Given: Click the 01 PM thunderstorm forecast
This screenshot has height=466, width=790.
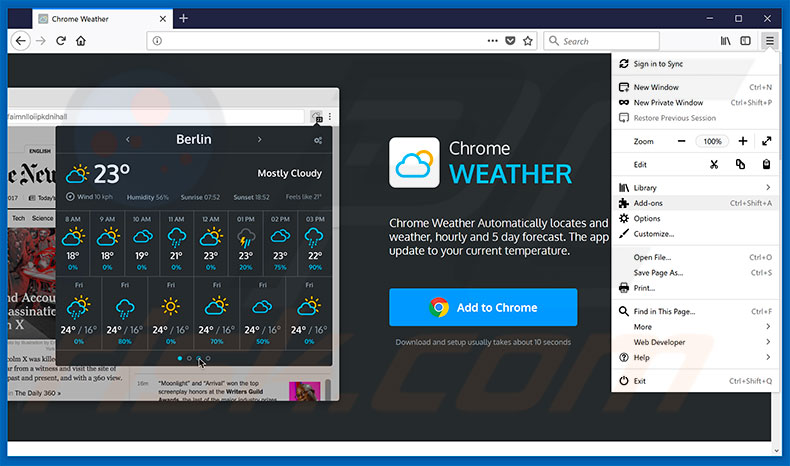Looking at the screenshot, I should coord(245,244).
